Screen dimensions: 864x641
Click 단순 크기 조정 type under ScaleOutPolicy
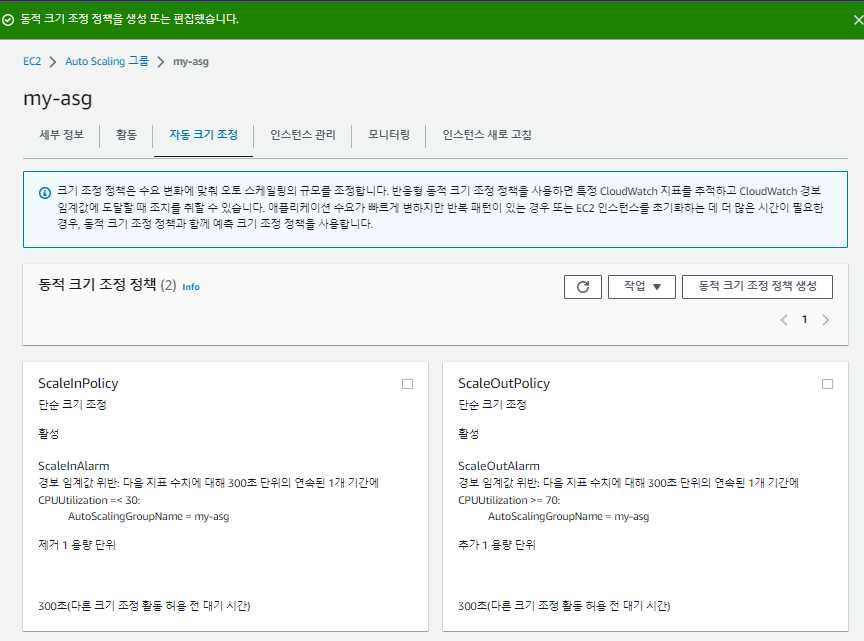[x=492, y=405]
